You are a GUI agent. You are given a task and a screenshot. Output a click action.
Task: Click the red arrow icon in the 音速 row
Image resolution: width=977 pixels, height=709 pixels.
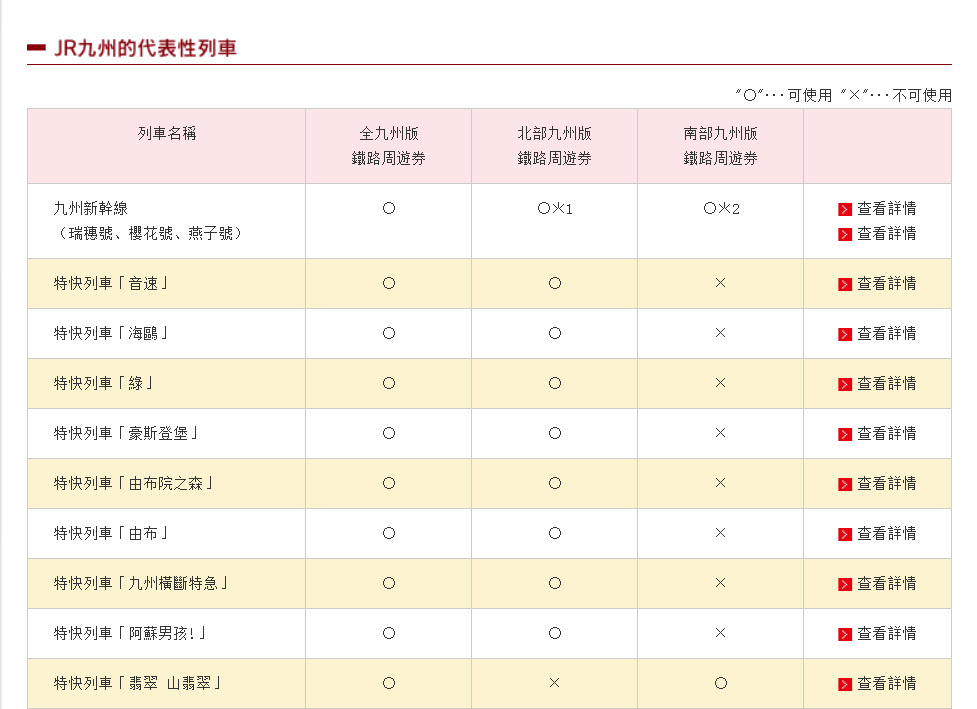pyautogui.click(x=845, y=284)
